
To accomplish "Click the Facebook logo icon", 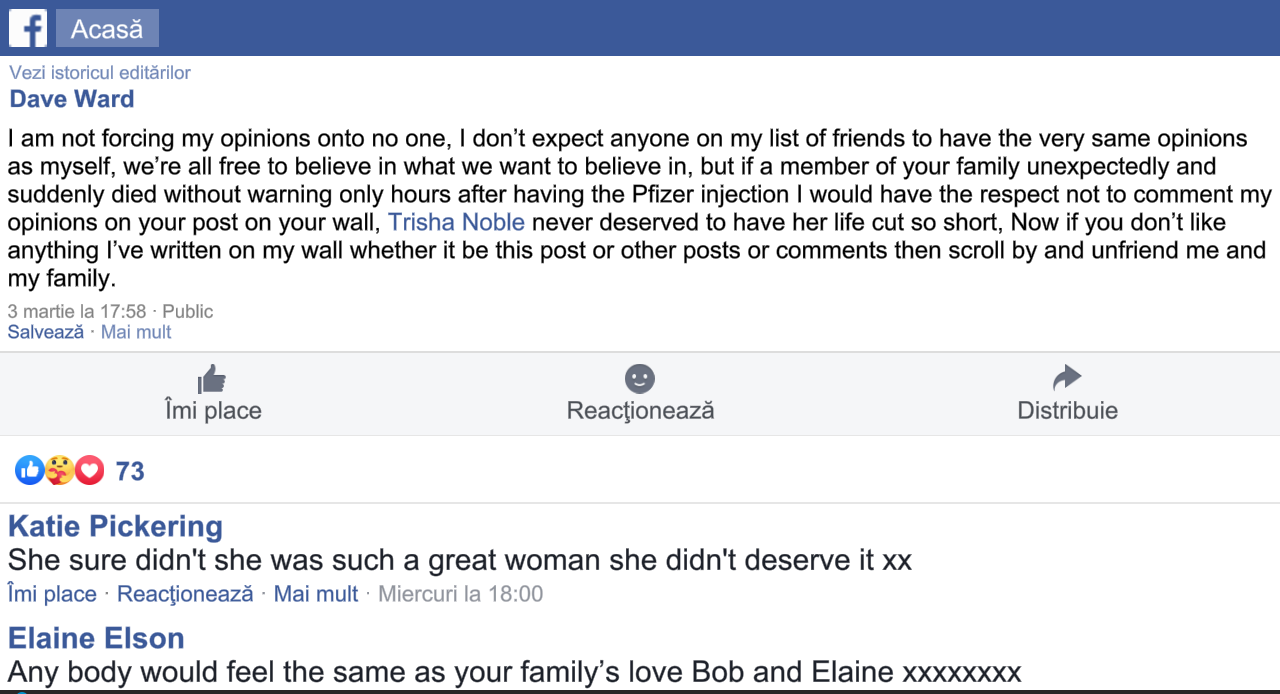I will [28, 29].
